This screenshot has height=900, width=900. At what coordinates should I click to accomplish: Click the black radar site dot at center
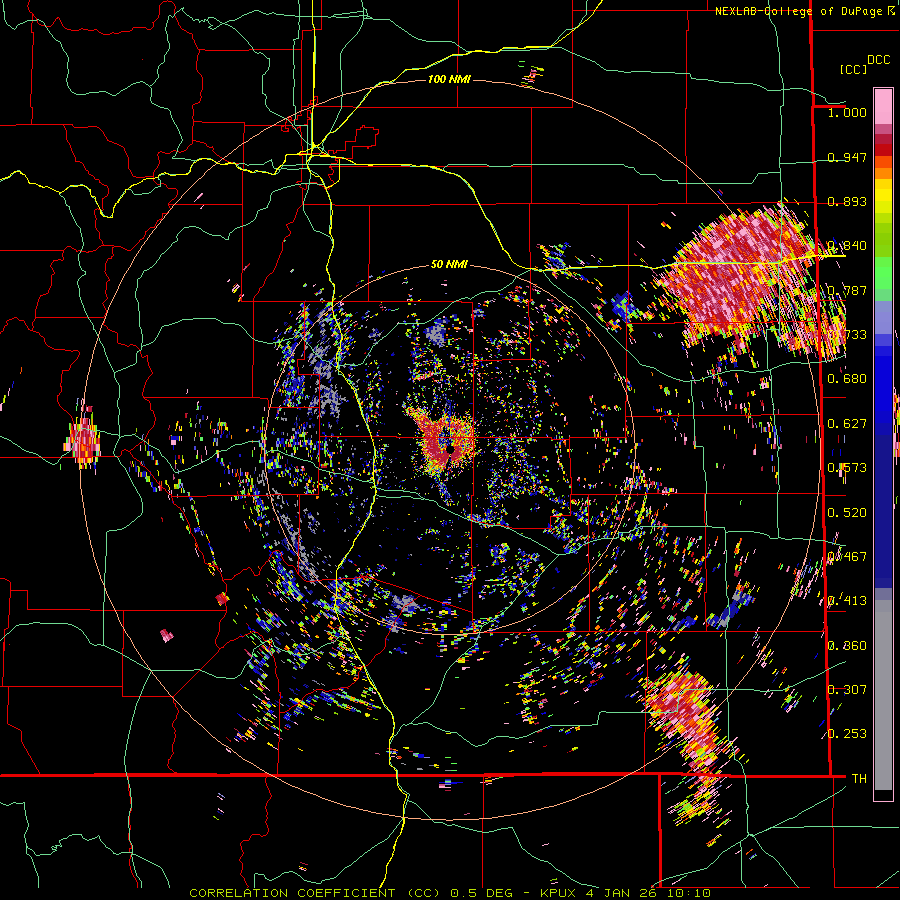[x=451, y=449]
